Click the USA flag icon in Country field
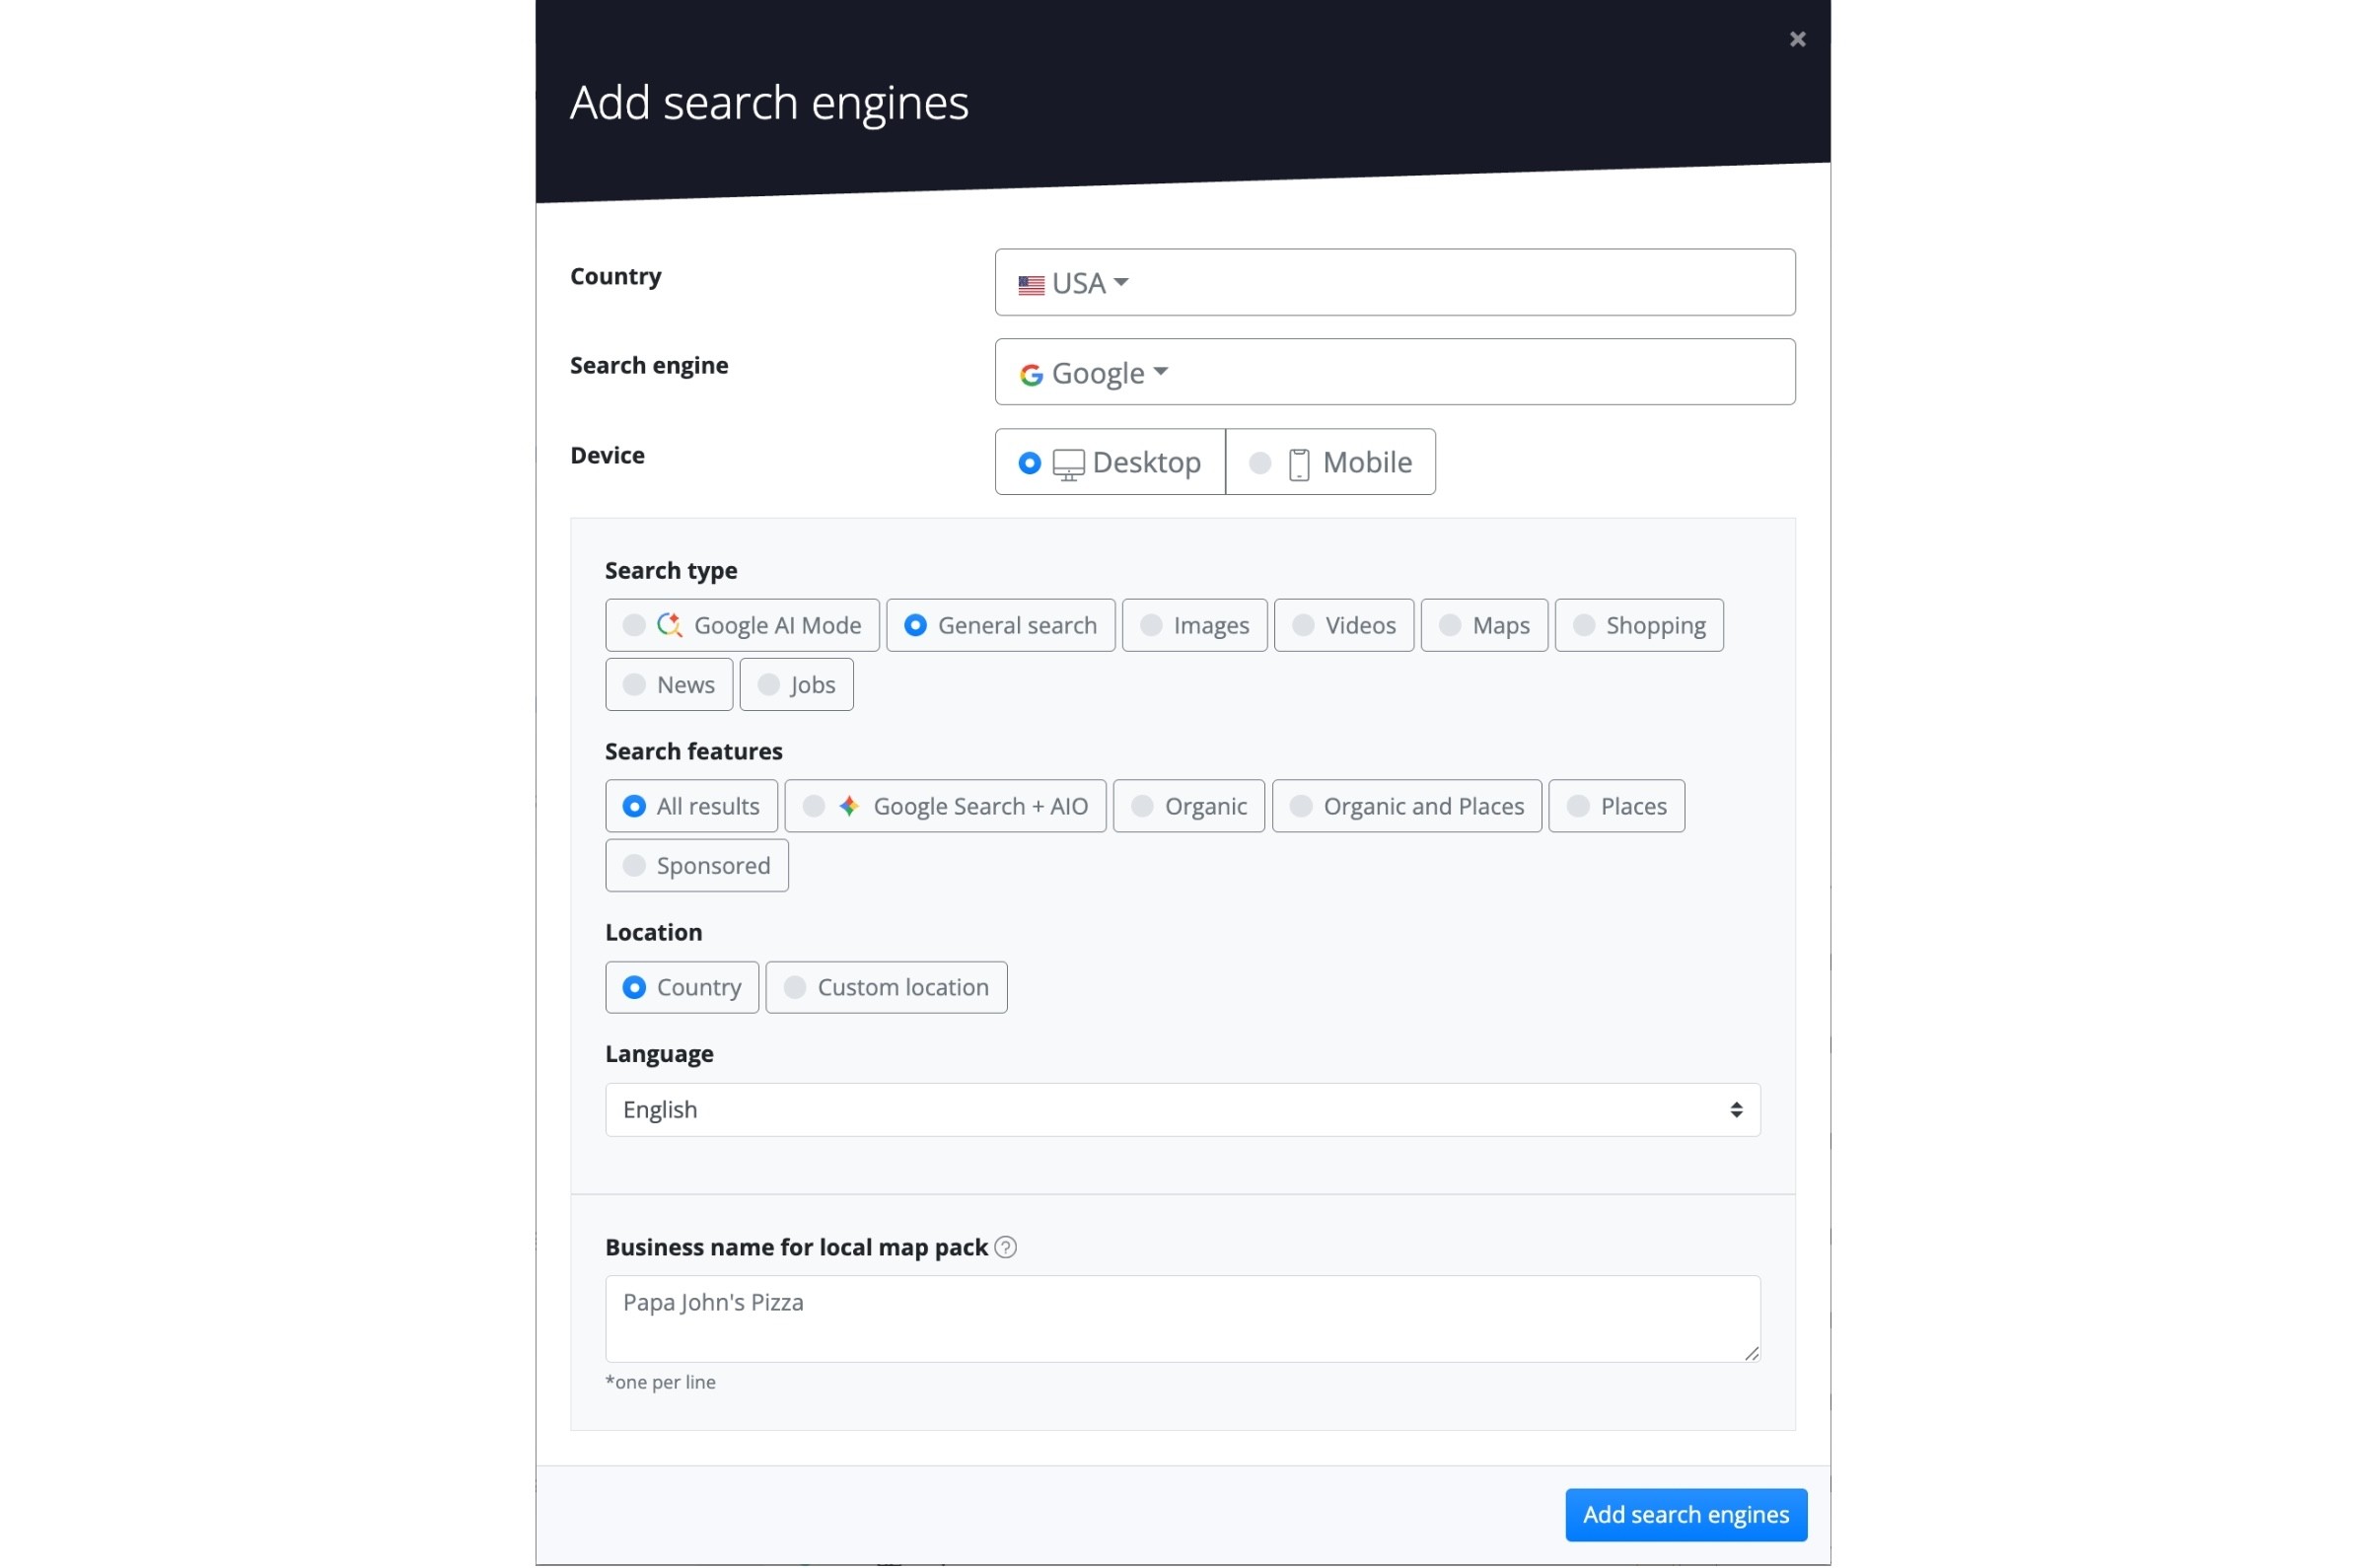The width and height of the screenshot is (2367, 1568). point(1031,284)
